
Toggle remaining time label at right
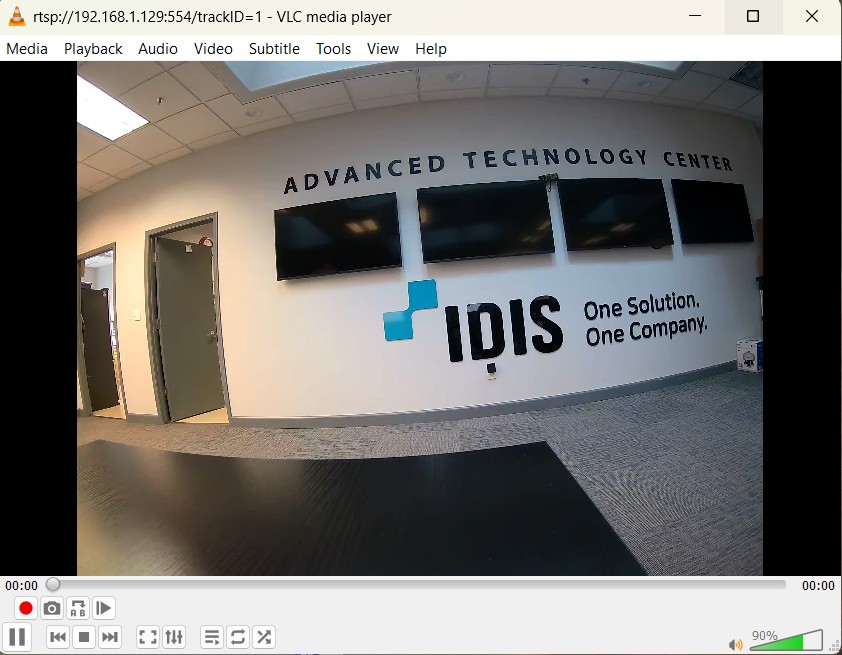click(818, 585)
